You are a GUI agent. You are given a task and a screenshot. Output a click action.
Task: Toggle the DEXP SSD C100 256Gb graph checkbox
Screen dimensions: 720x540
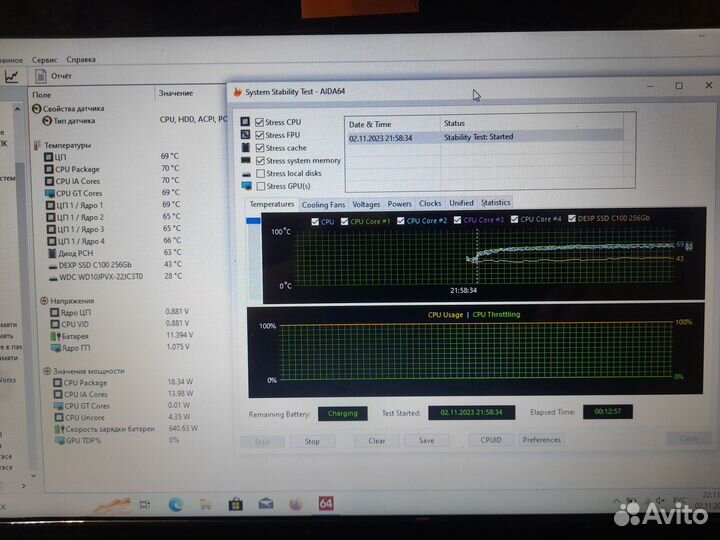pos(572,219)
